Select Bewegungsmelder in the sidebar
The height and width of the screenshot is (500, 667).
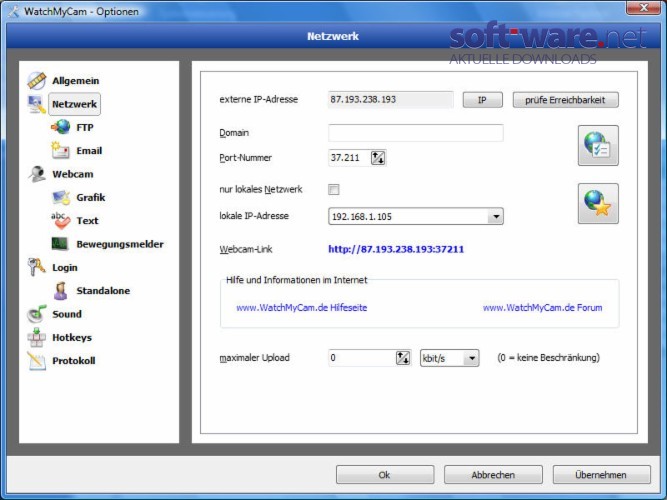point(120,244)
